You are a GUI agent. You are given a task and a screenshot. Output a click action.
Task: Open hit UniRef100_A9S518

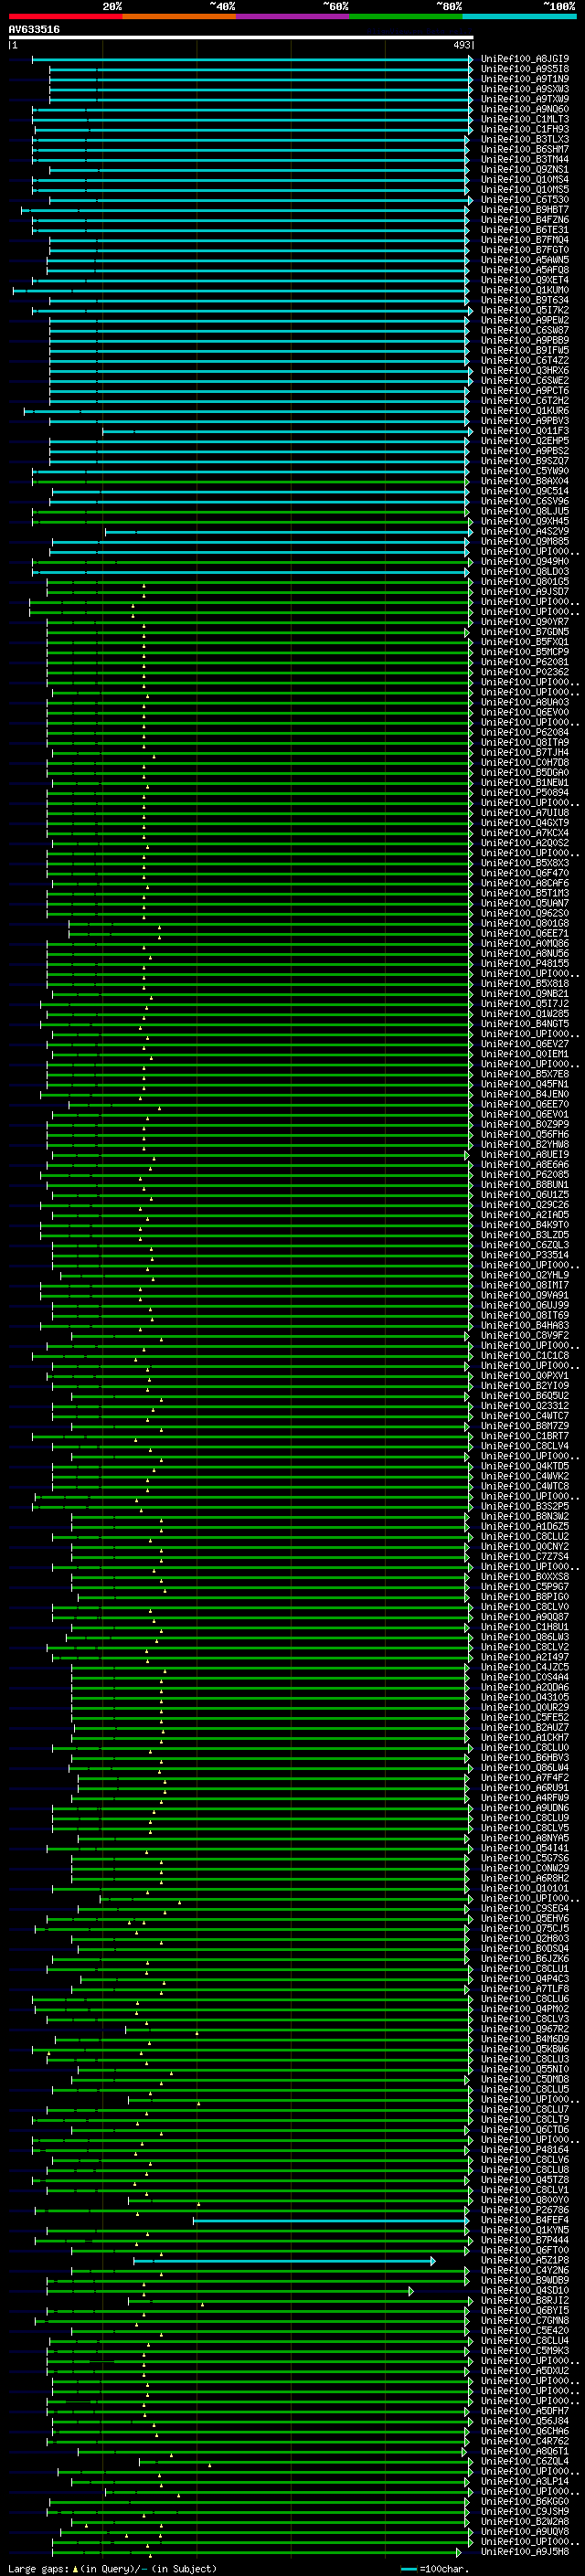(525, 69)
